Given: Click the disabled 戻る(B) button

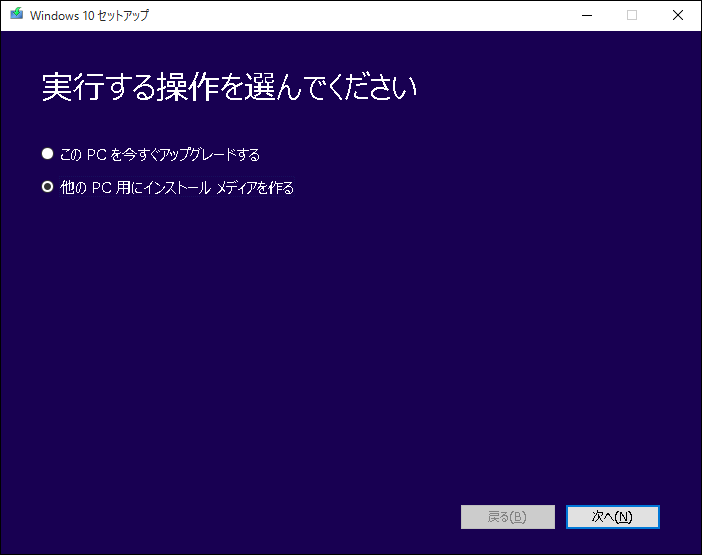Looking at the screenshot, I should [508, 517].
